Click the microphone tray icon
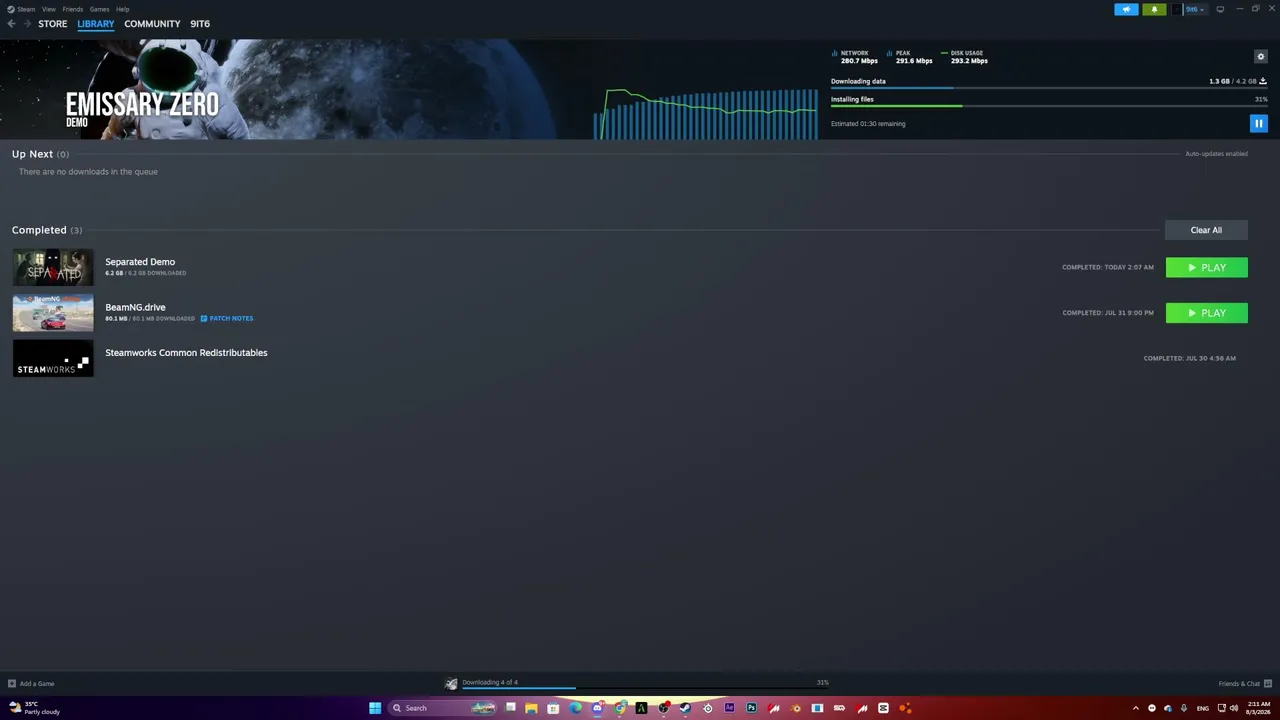This screenshot has width=1280, height=720. point(1184,708)
